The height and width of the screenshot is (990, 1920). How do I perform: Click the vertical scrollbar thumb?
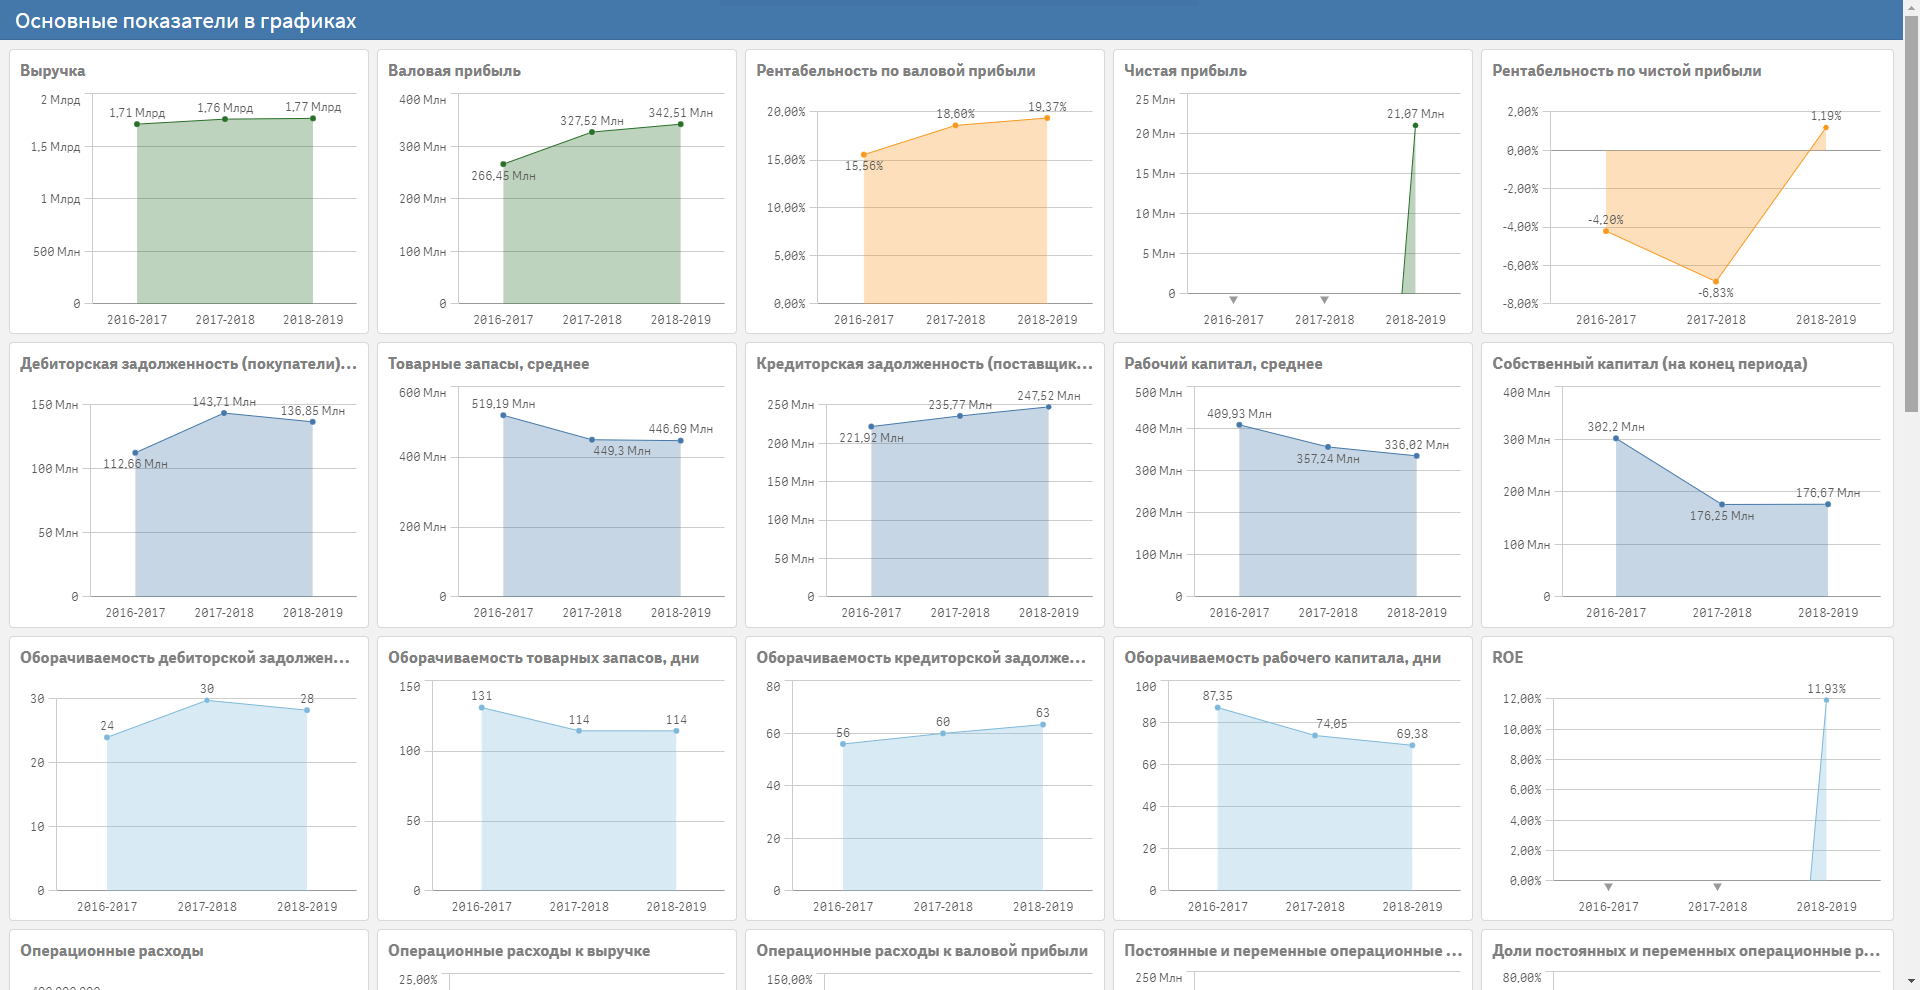tap(1911, 212)
